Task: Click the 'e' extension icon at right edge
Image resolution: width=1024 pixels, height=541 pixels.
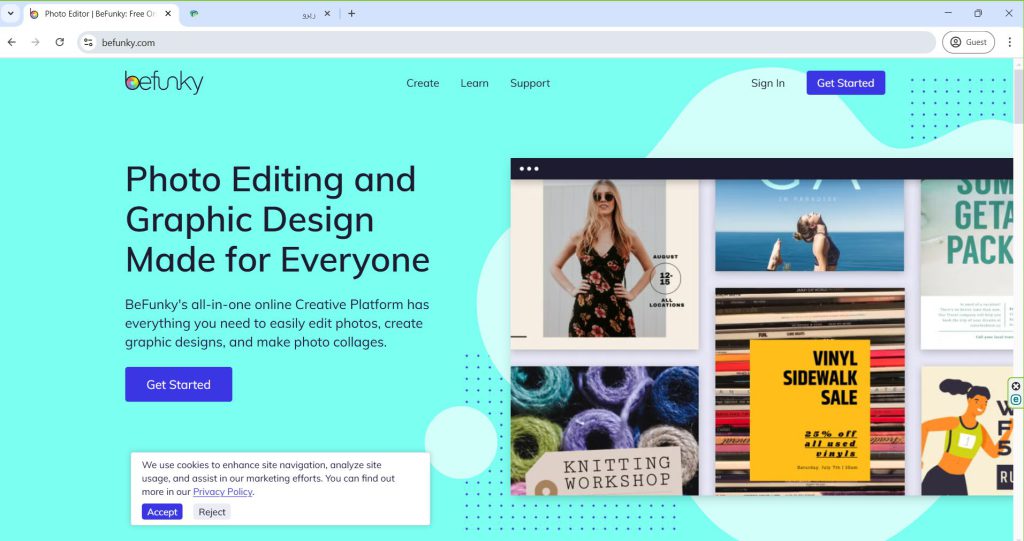Action: pos(1016,399)
